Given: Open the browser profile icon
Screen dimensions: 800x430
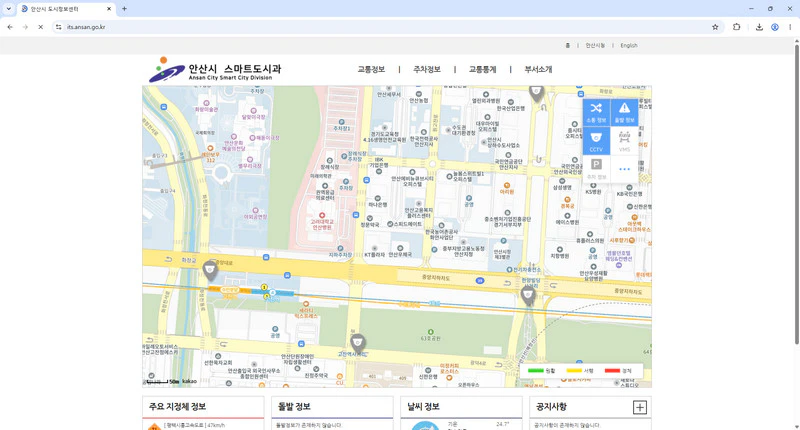Looking at the screenshot, I should click(774, 27).
